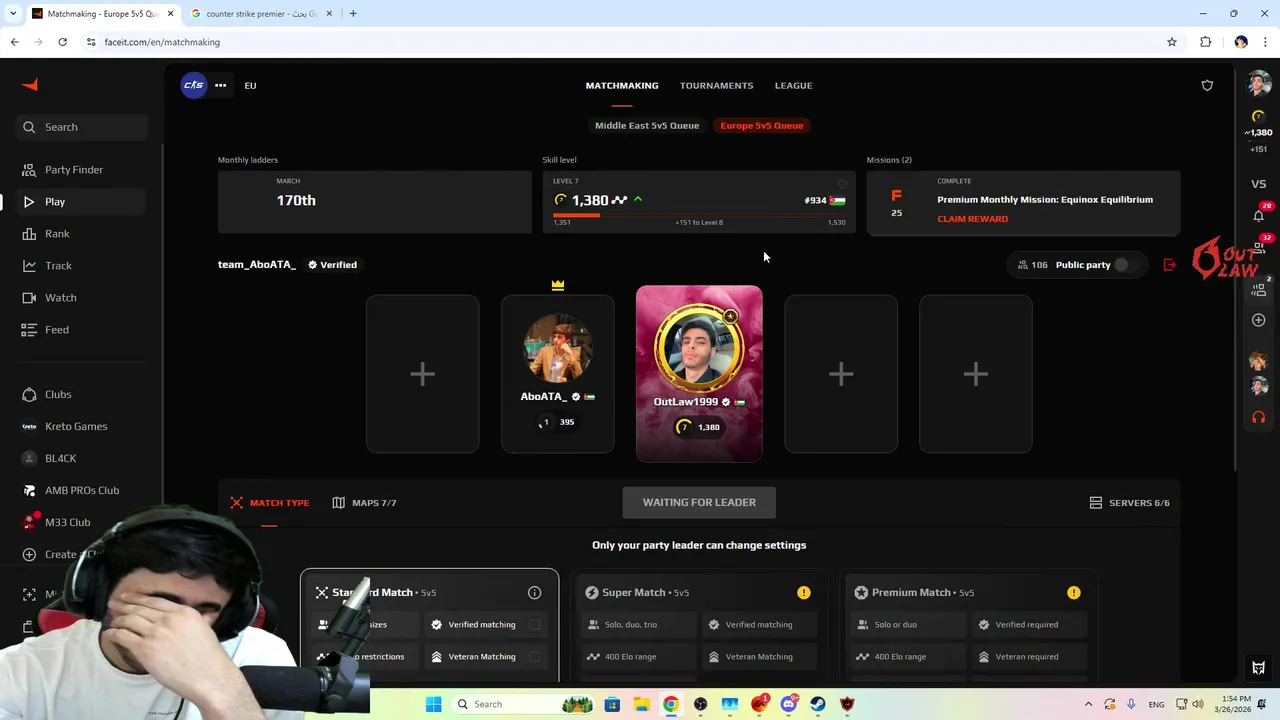Open notifications bell with 20 badge
This screenshot has height=720, width=1280.
pos(1259,215)
